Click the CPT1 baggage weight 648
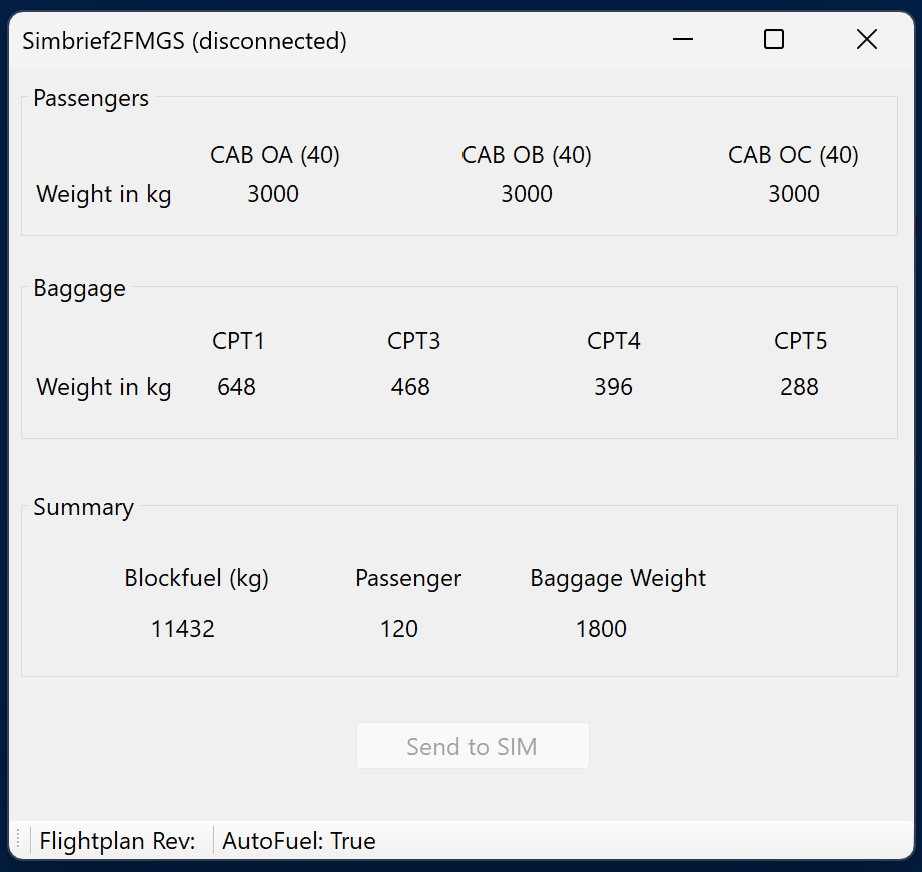 (x=236, y=387)
